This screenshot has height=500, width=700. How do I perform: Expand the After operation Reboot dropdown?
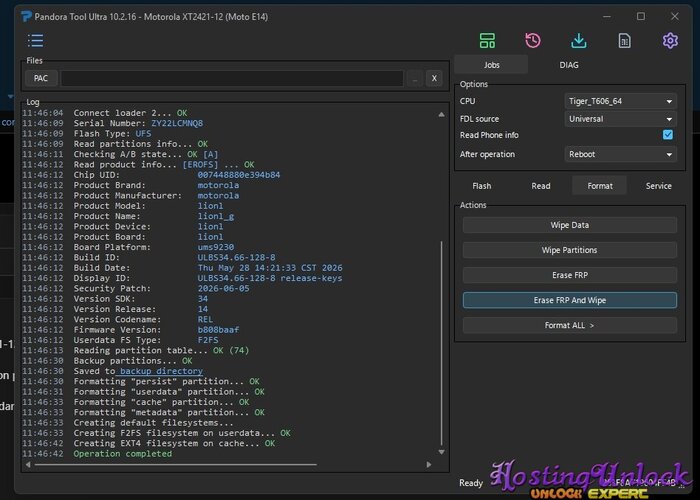(621, 154)
